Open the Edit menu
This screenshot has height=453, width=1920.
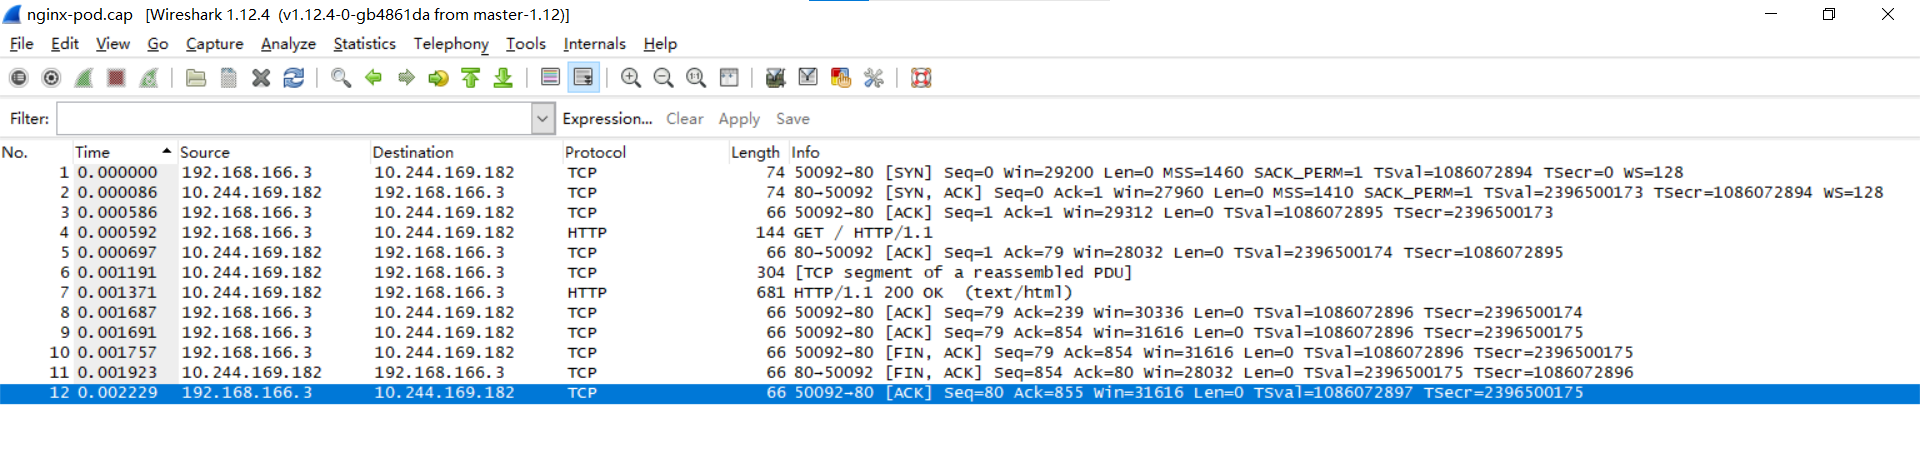65,44
